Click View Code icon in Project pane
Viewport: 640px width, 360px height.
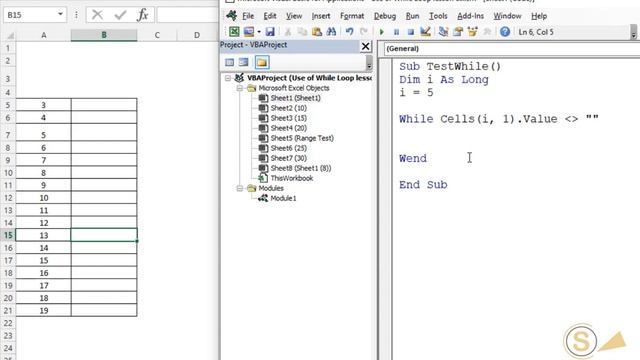230,62
